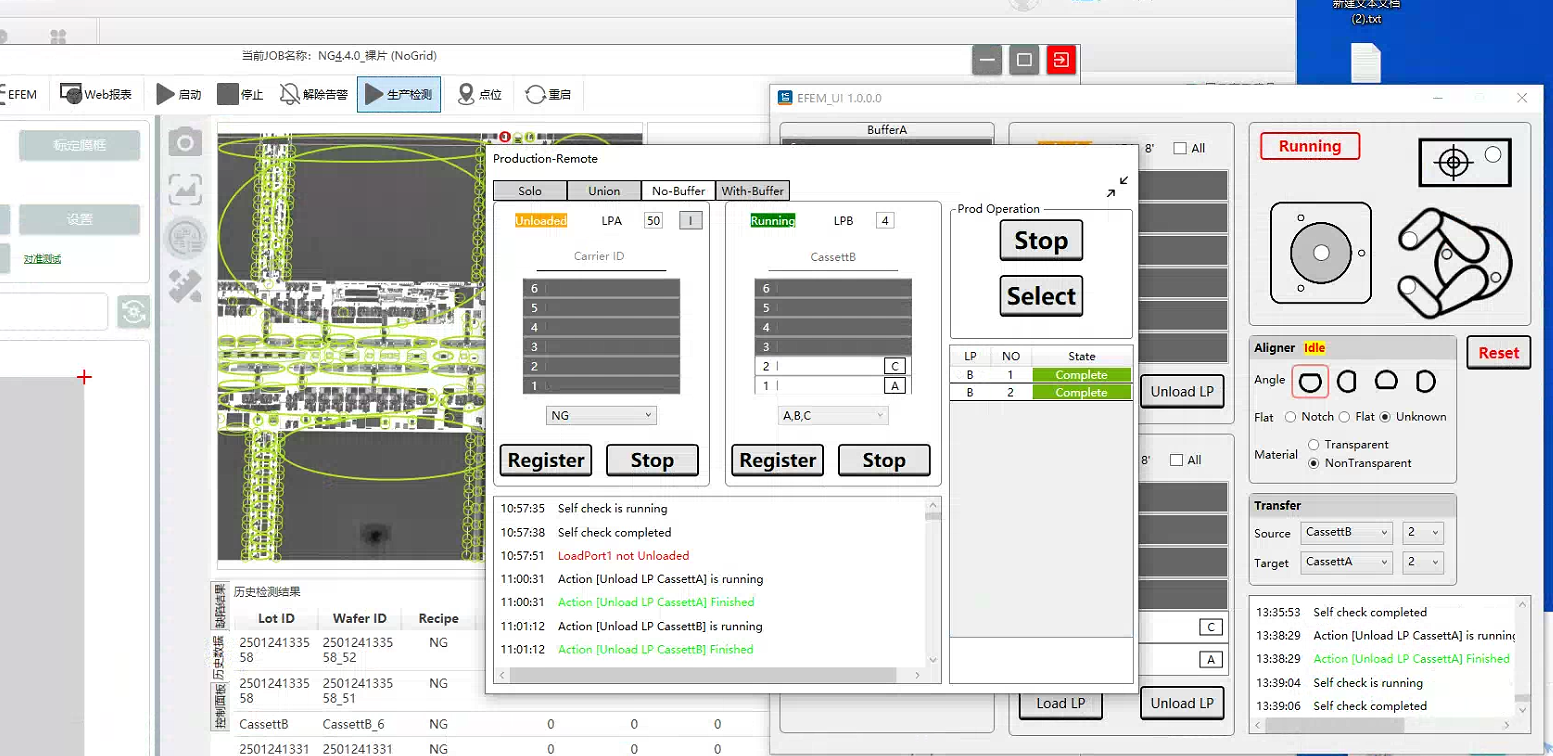
Task: Collapse Production-Remote with the shrink arrows icon
Action: 1118,187
